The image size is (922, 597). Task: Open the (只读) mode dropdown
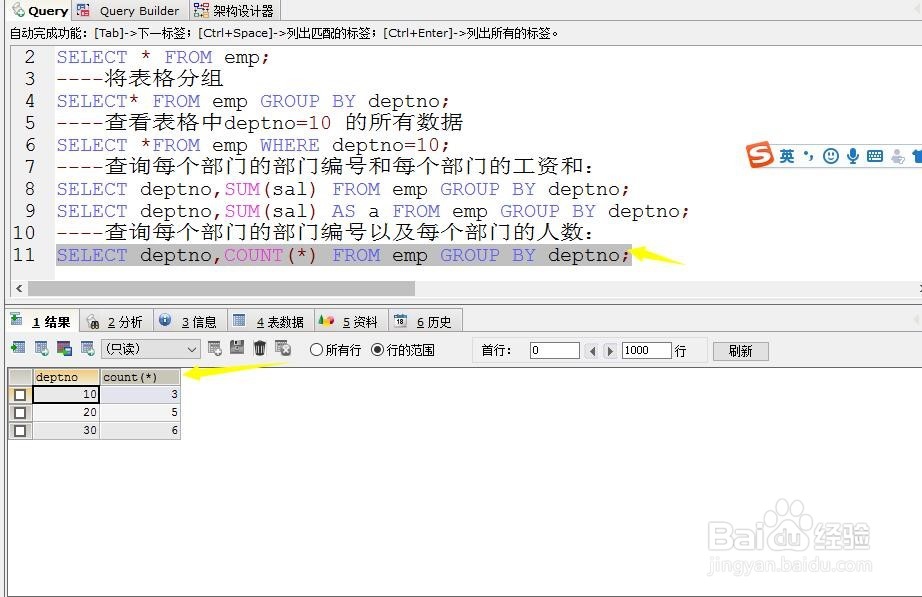pos(151,350)
